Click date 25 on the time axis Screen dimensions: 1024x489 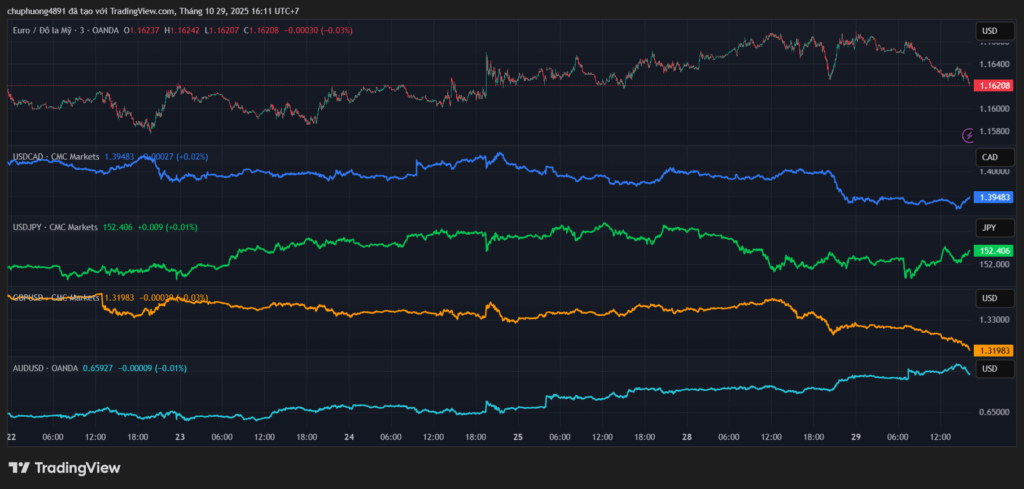tap(517, 437)
